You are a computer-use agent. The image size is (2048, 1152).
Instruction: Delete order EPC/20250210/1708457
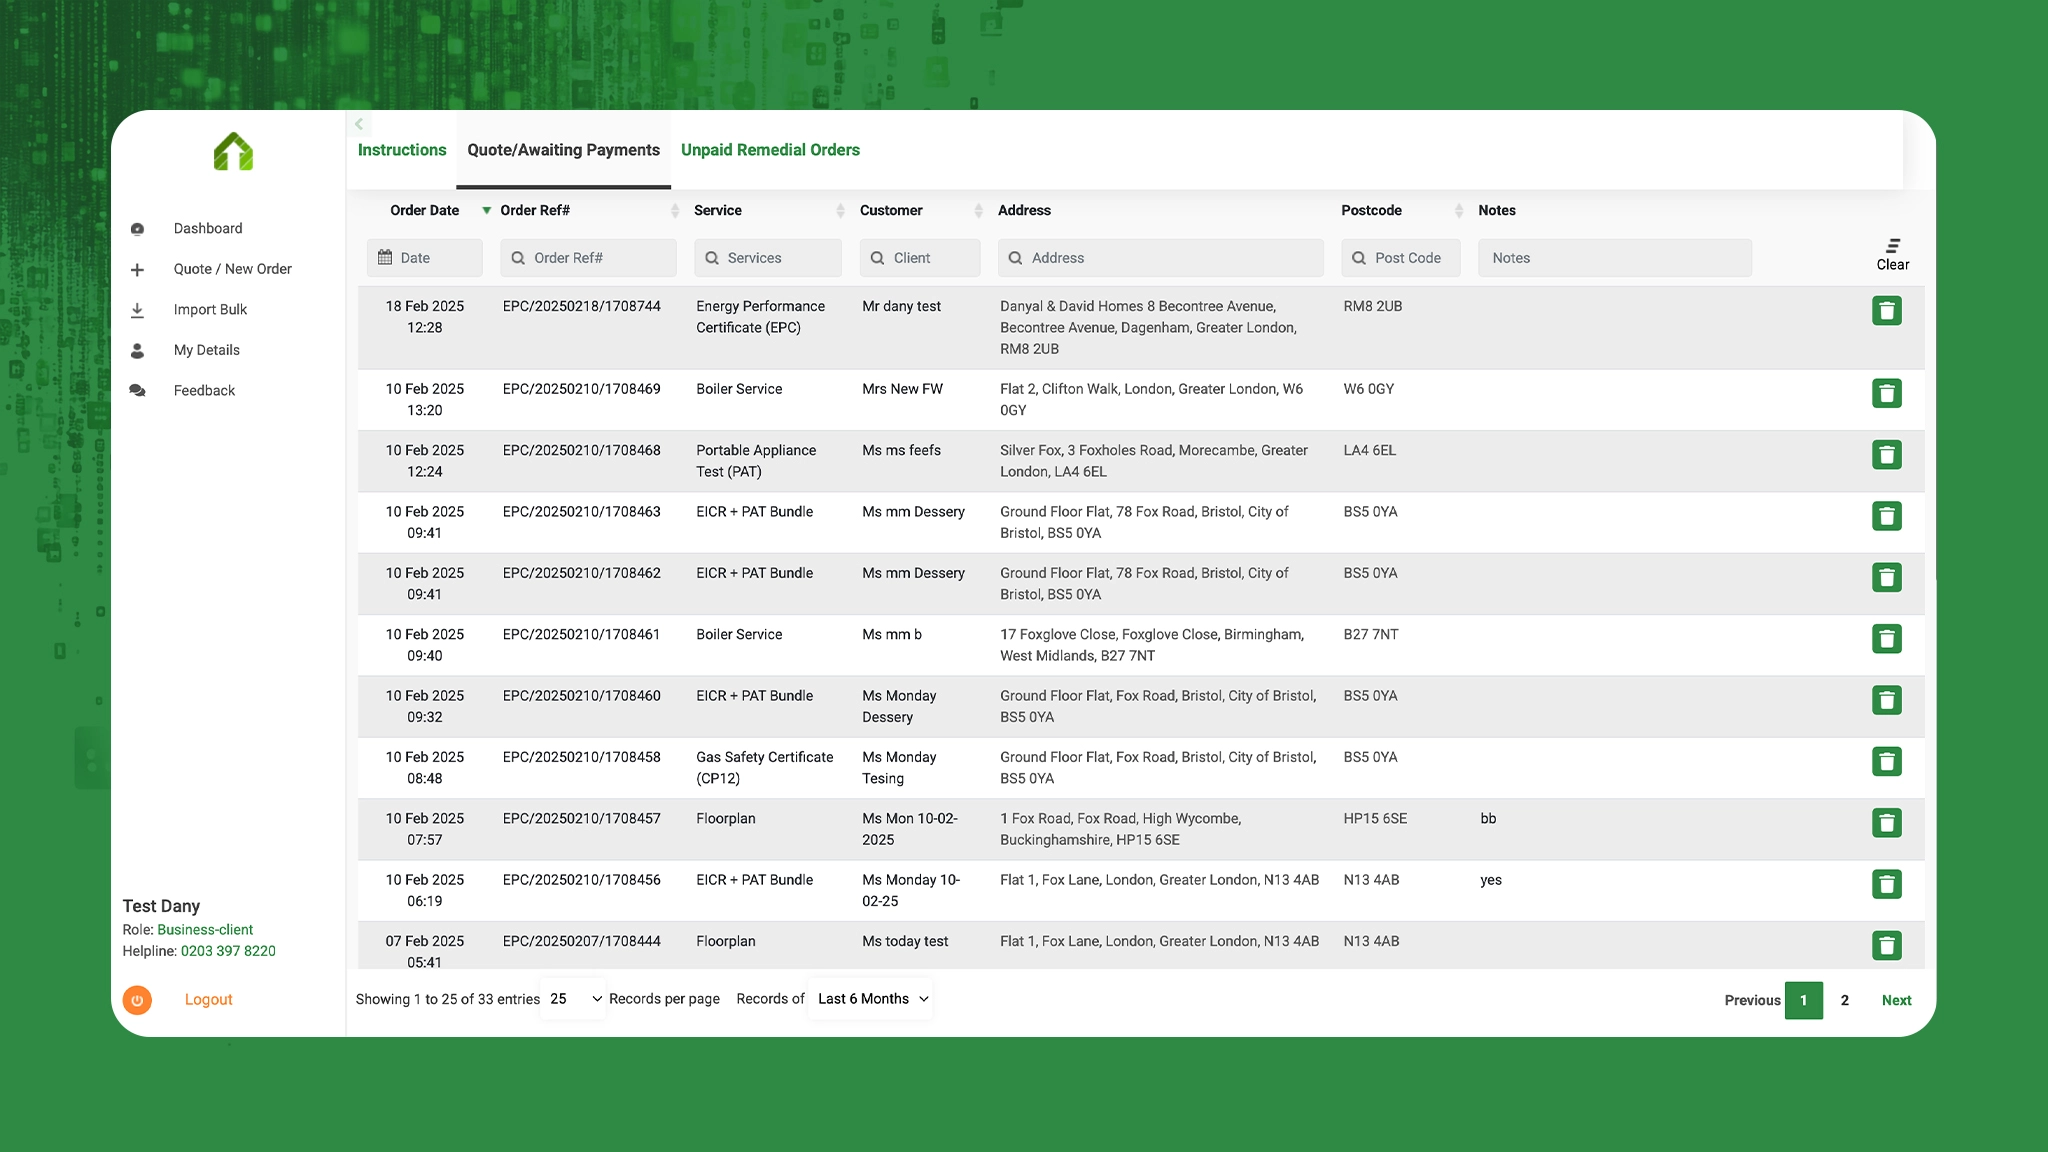click(x=1886, y=823)
